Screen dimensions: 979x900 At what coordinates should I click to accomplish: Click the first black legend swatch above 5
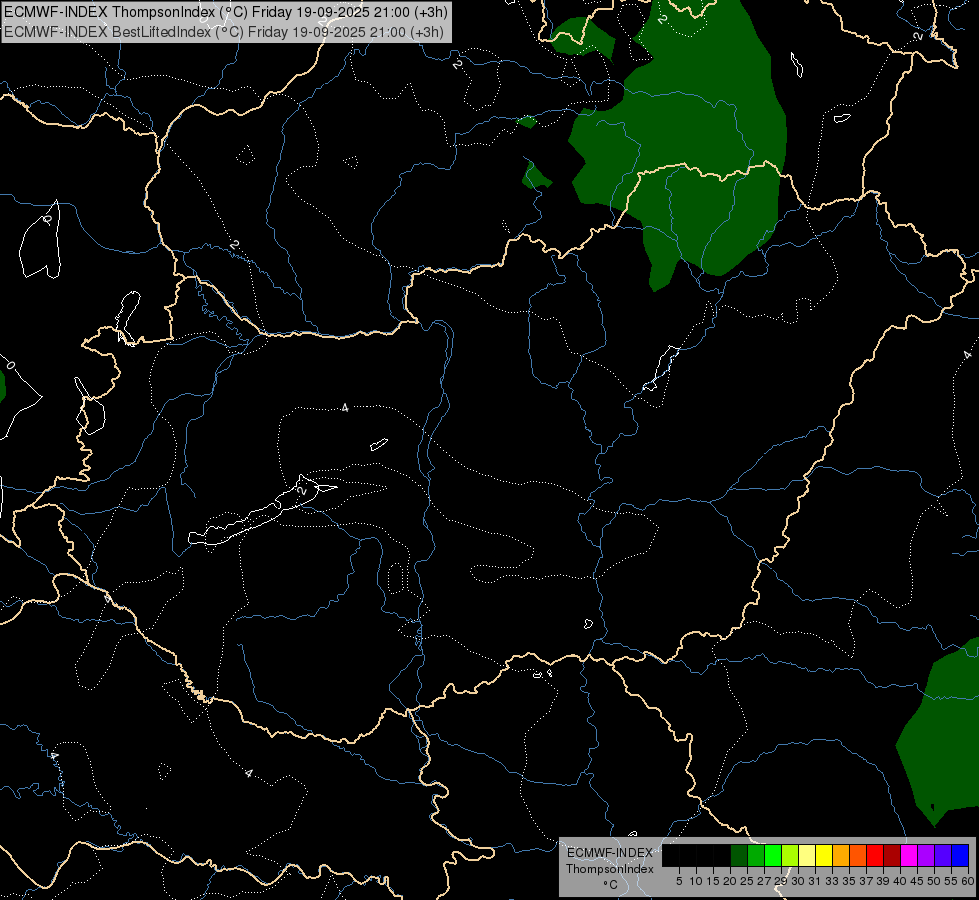[x=671, y=855]
